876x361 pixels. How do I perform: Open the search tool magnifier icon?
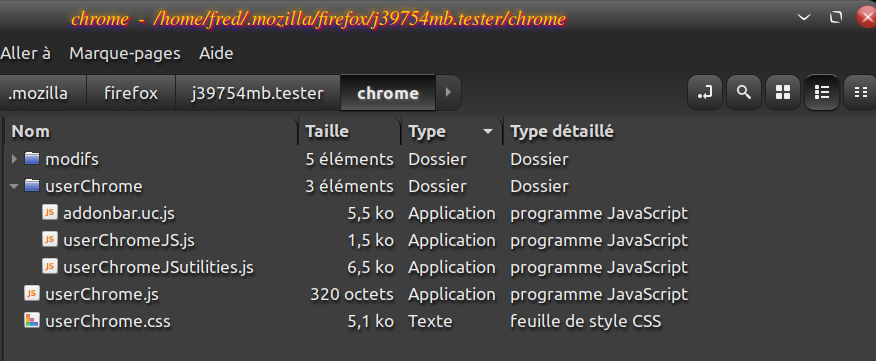744,93
